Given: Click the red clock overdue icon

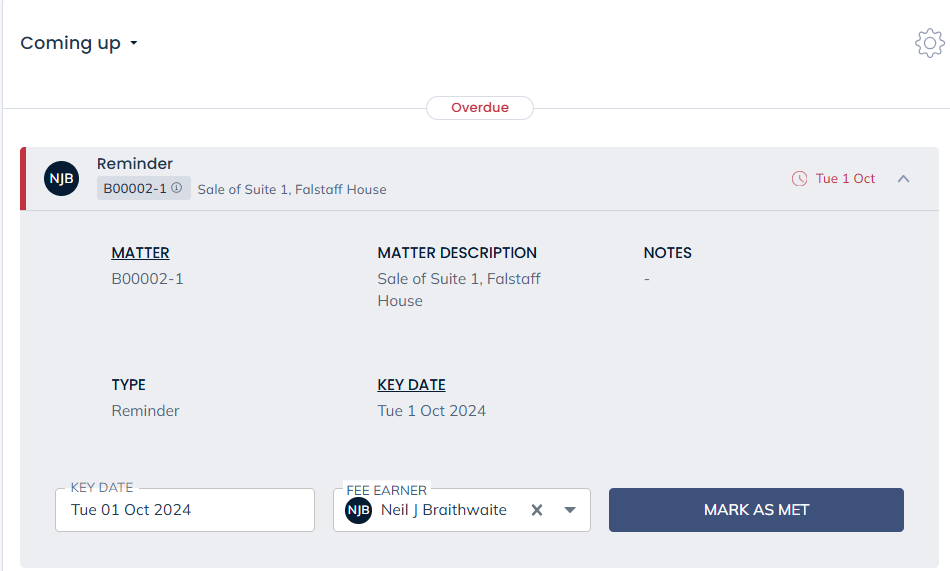Looking at the screenshot, I should click(x=799, y=179).
